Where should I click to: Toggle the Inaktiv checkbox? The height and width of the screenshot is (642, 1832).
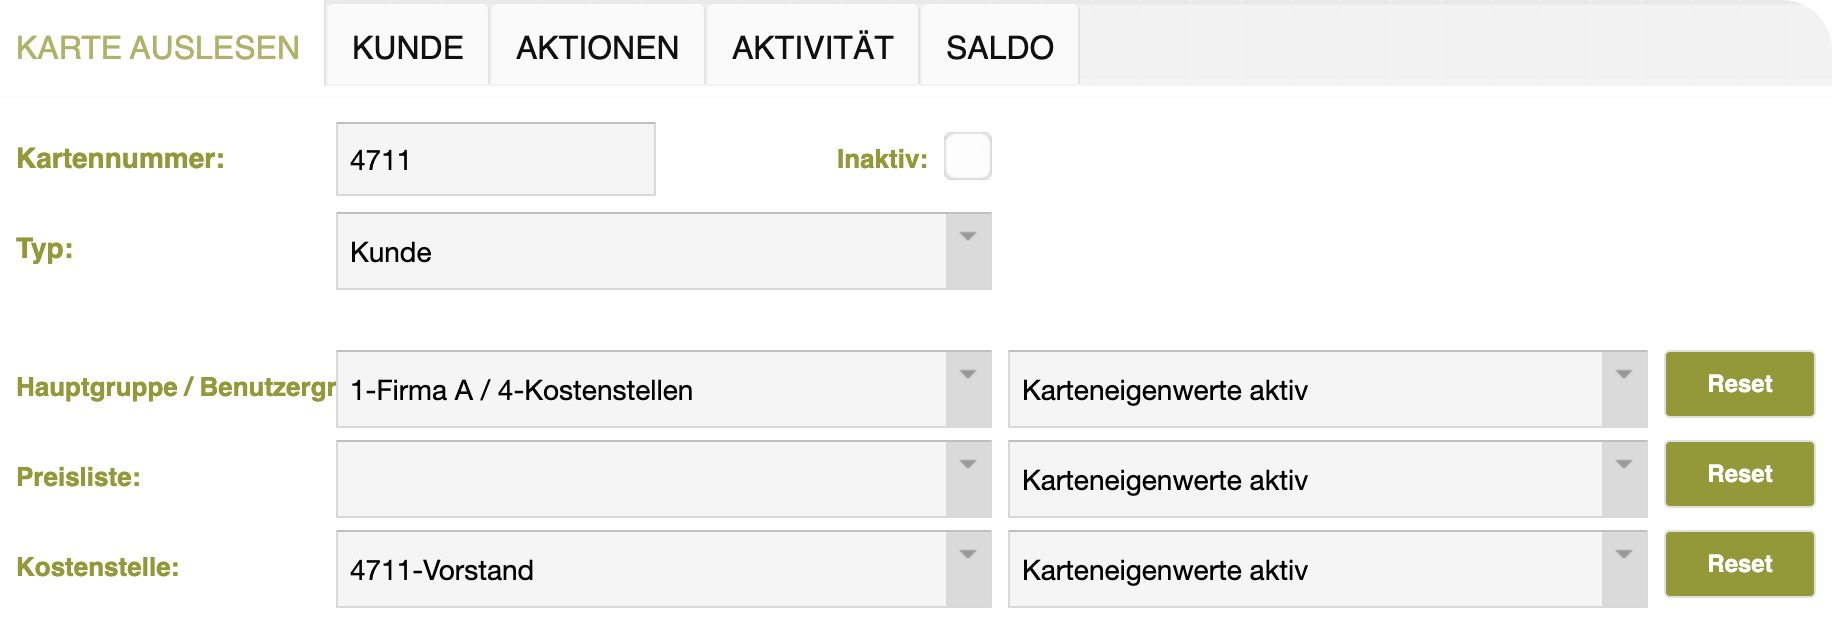967,157
